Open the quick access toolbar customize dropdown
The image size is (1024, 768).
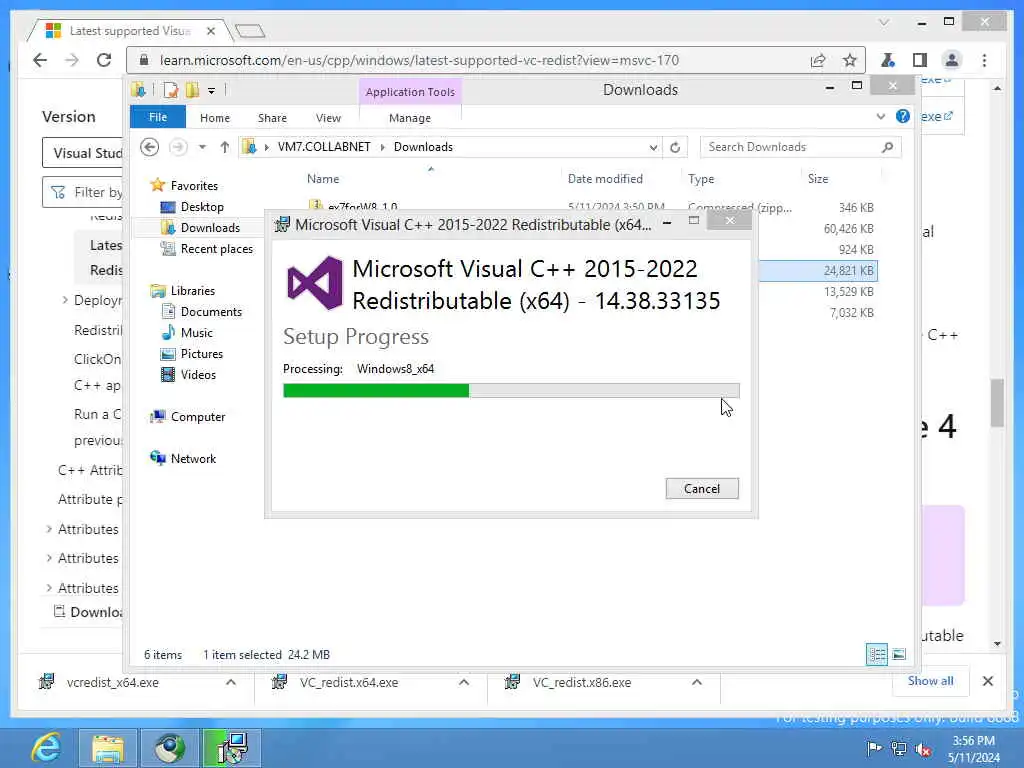pos(212,91)
